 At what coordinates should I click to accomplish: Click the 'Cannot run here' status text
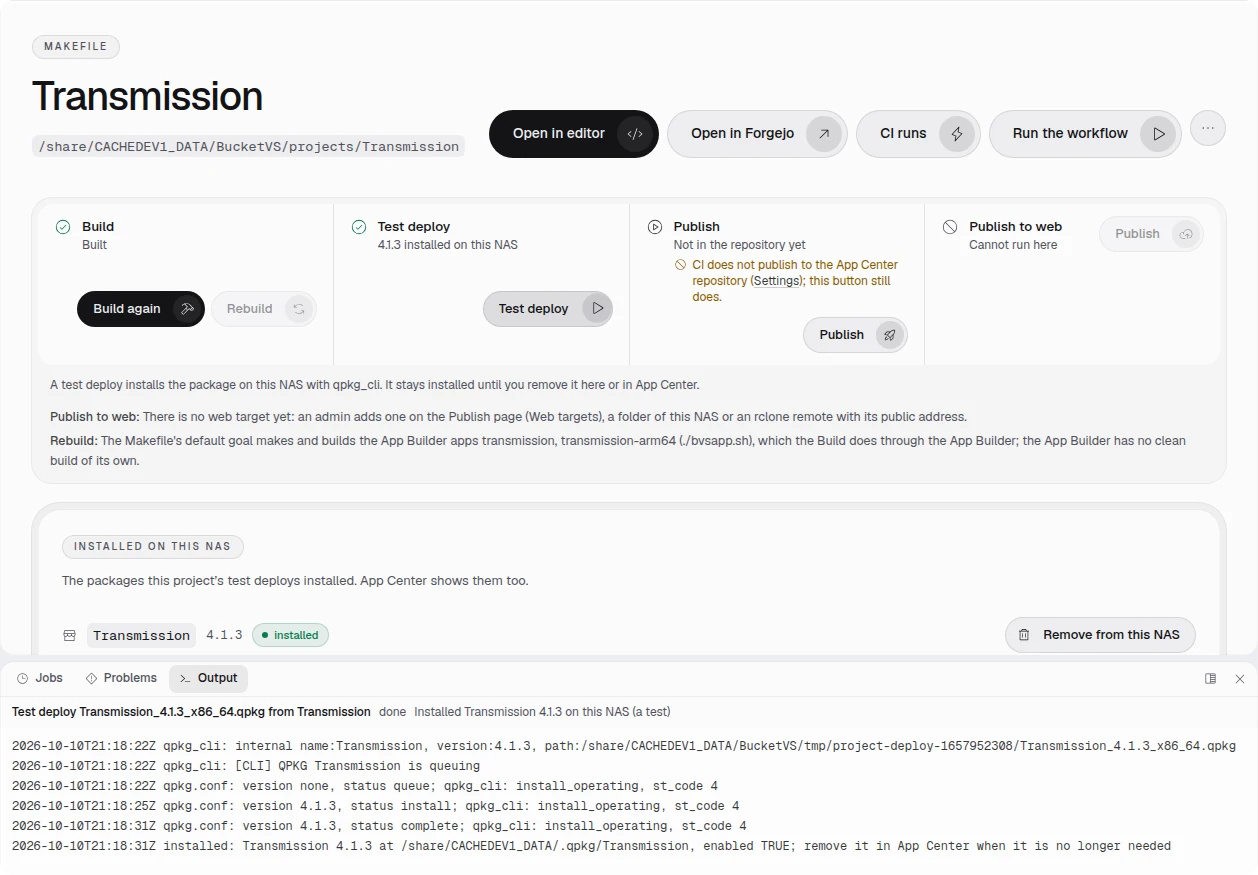(1013, 245)
